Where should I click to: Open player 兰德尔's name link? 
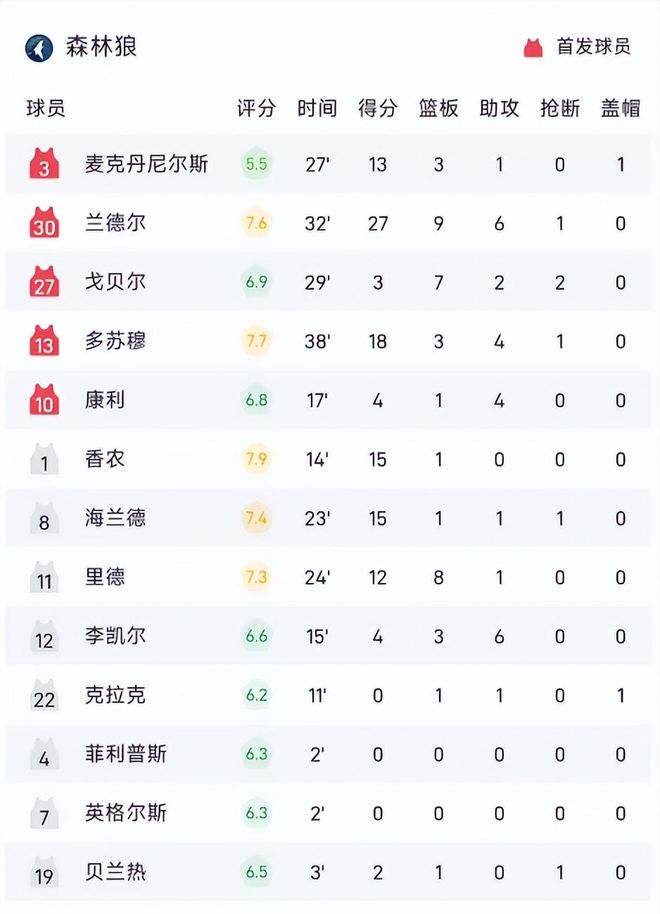[115, 223]
